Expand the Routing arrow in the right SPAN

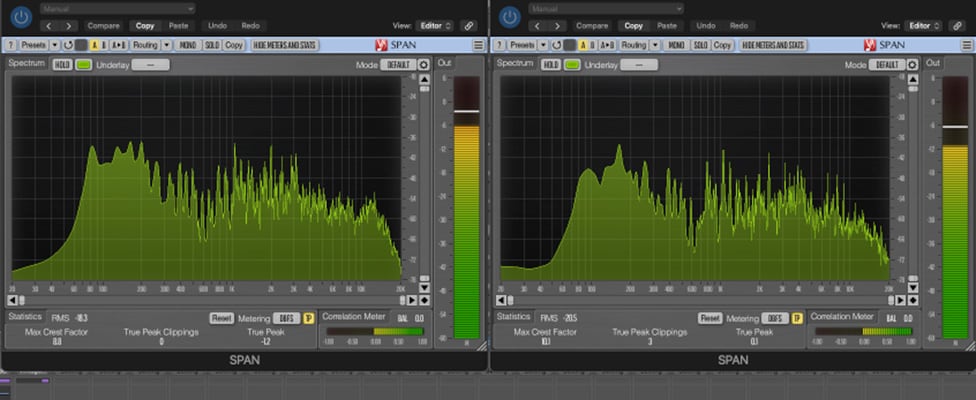(x=655, y=45)
